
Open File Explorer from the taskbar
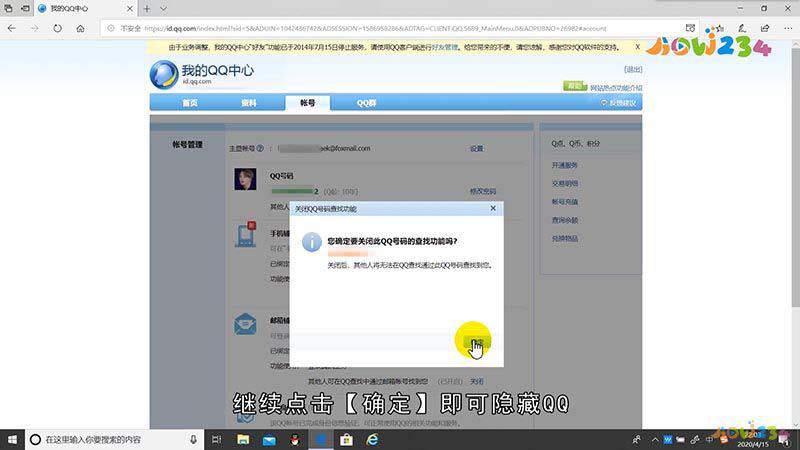pos(243,439)
